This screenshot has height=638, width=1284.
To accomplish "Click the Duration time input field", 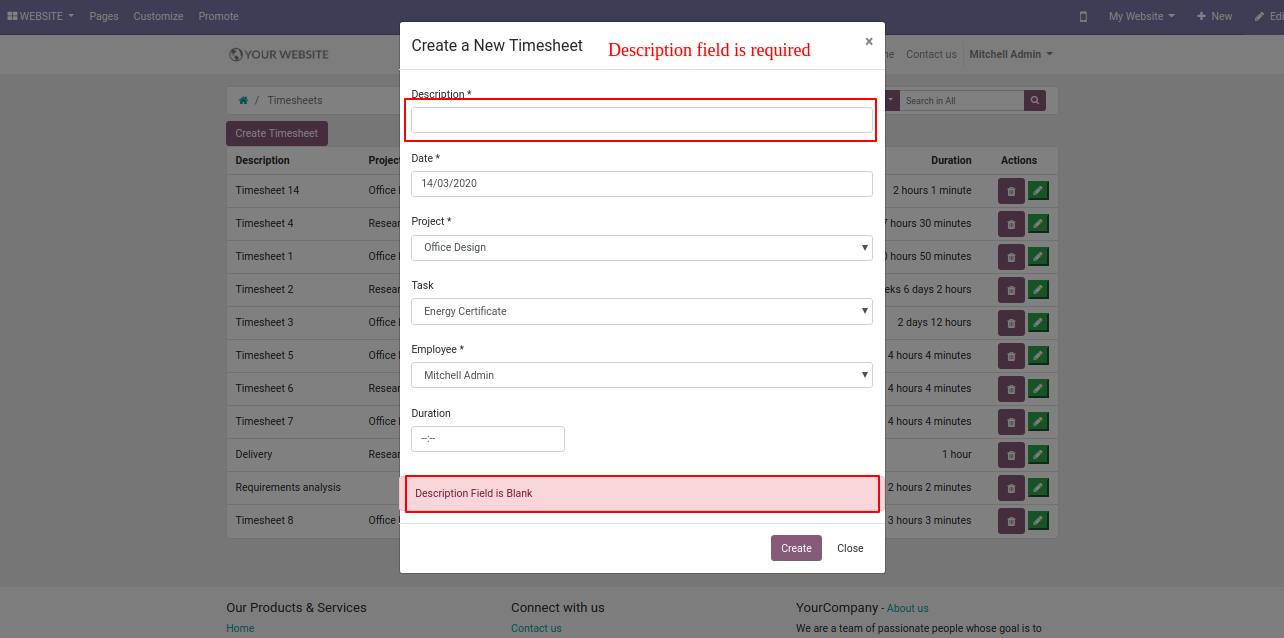I will point(488,439).
